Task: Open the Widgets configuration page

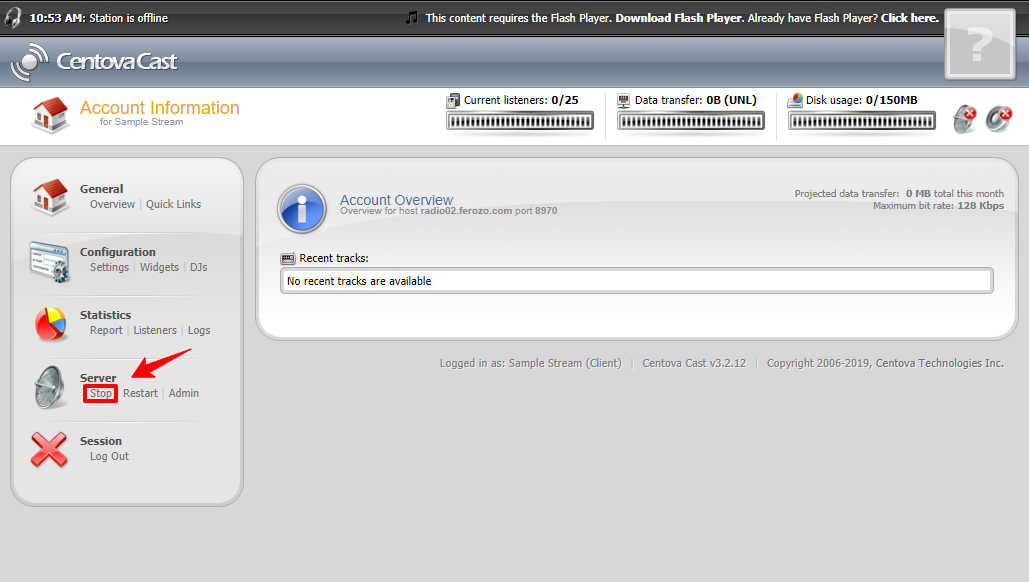Action: pyautogui.click(x=159, y=267)
